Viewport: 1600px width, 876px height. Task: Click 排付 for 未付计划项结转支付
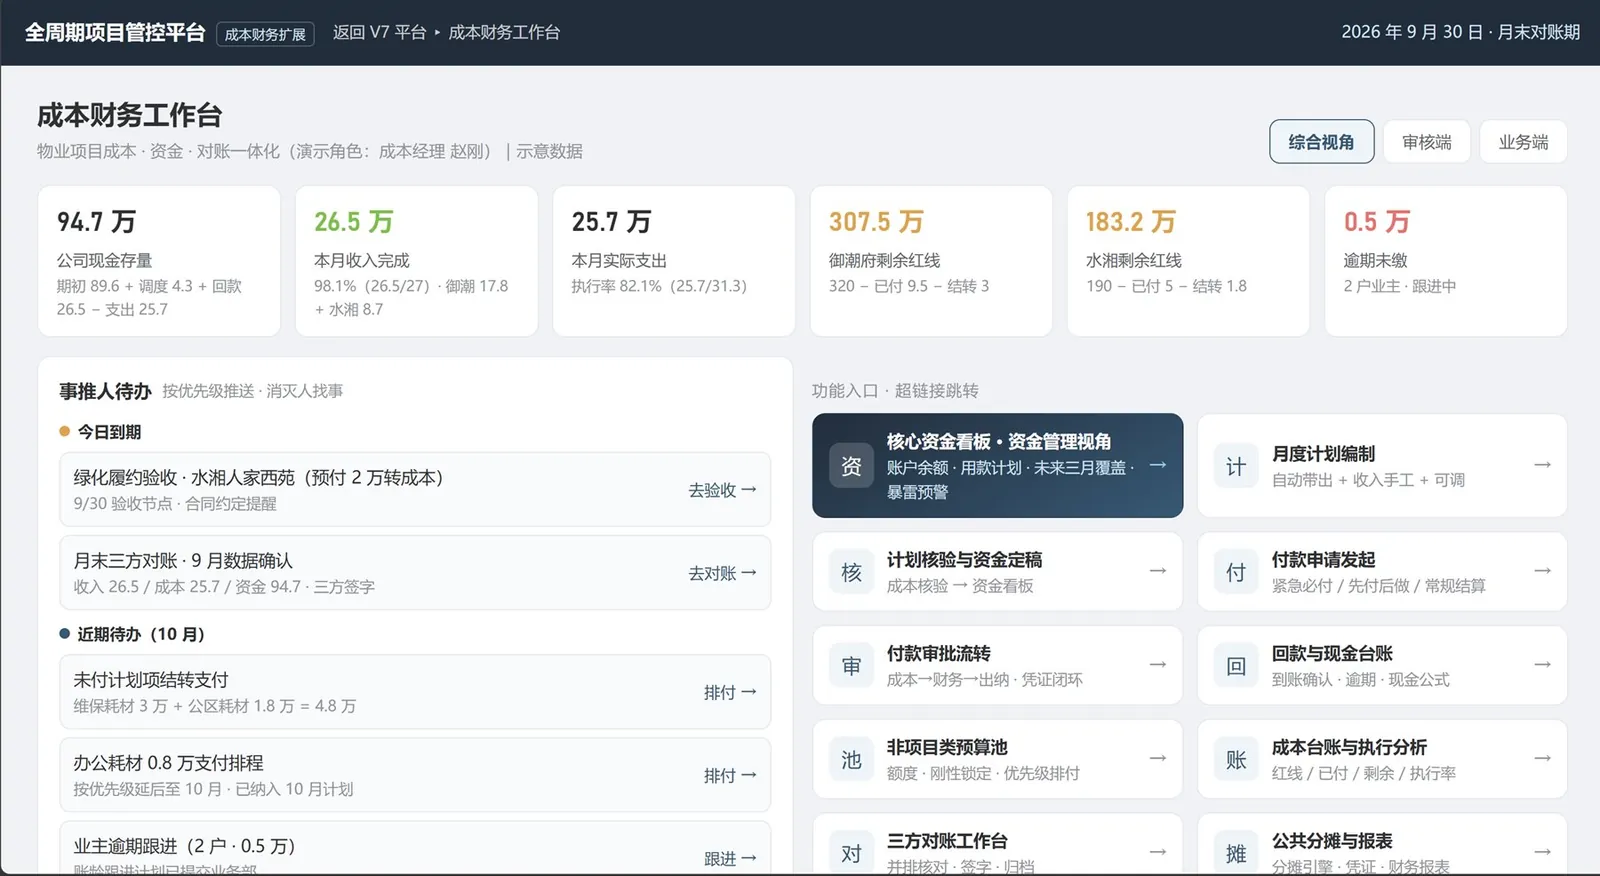pyautogui.click(x=730, y=692)
